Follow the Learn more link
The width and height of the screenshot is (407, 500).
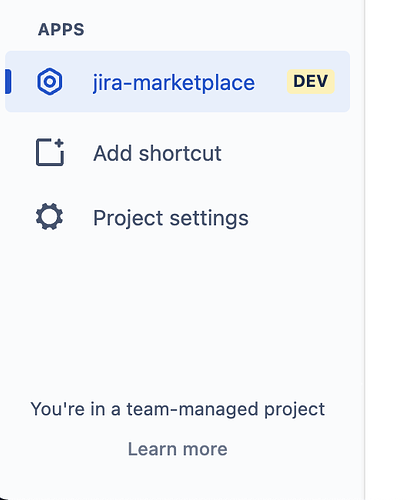(x=178, y=449)
